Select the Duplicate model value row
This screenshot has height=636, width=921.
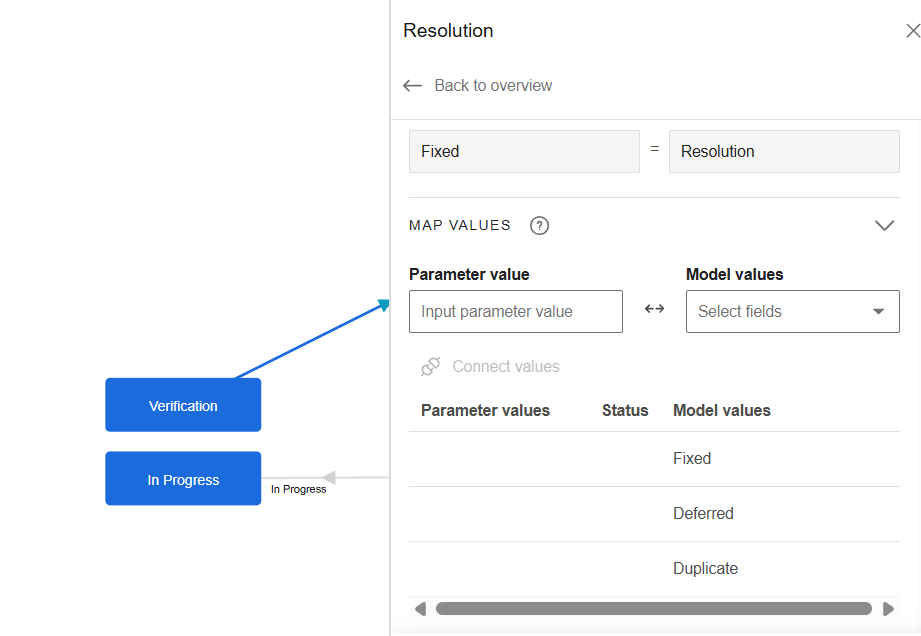(x=654, y=568)
